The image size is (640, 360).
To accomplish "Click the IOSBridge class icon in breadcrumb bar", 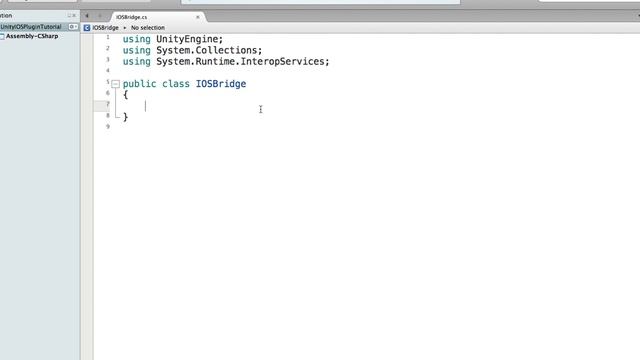I will pos(87,28).
